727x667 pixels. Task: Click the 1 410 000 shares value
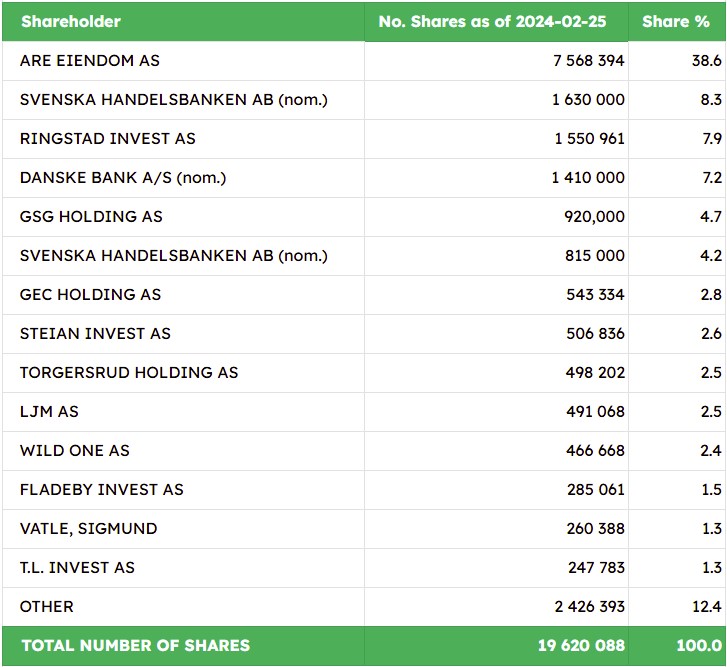[588, 178]
